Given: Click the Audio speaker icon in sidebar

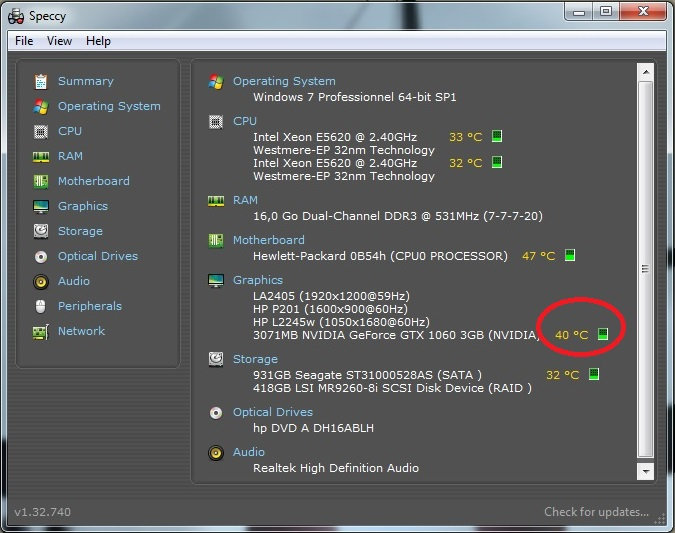Looking at the screenshot, I should (x=41, y=282).
